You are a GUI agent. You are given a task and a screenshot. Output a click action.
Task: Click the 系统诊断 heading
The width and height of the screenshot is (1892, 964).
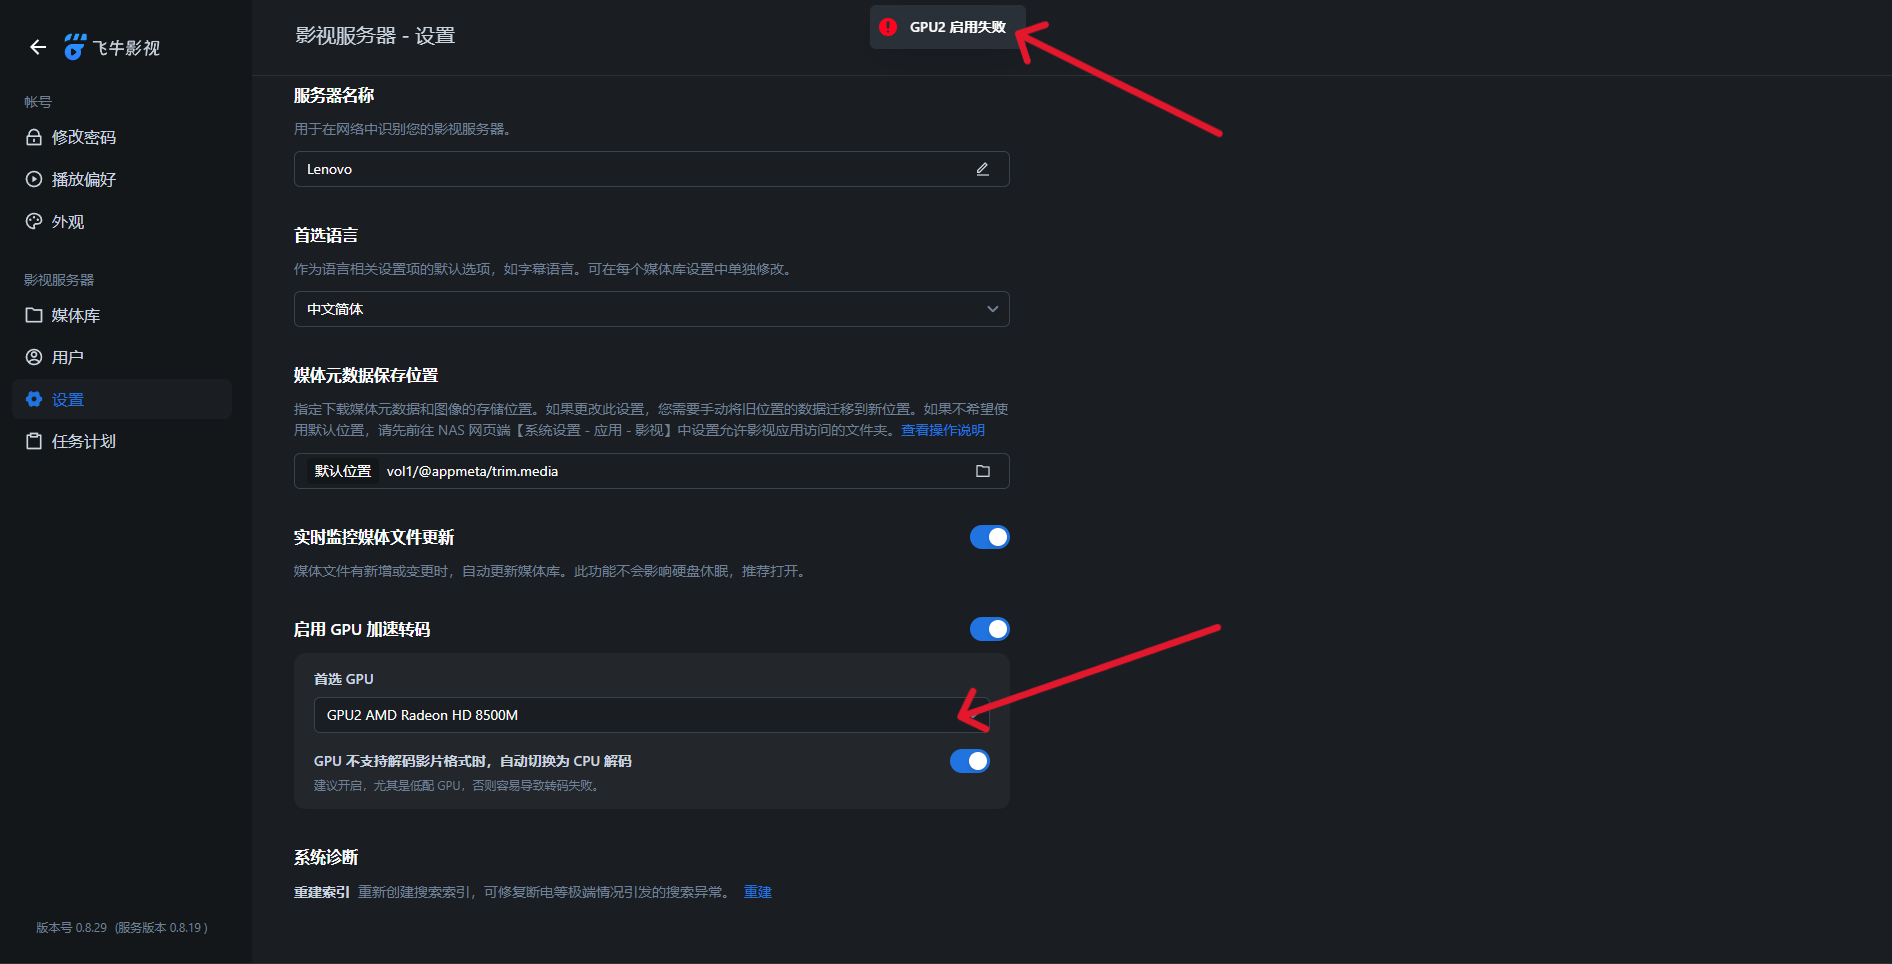pos(326,858)
